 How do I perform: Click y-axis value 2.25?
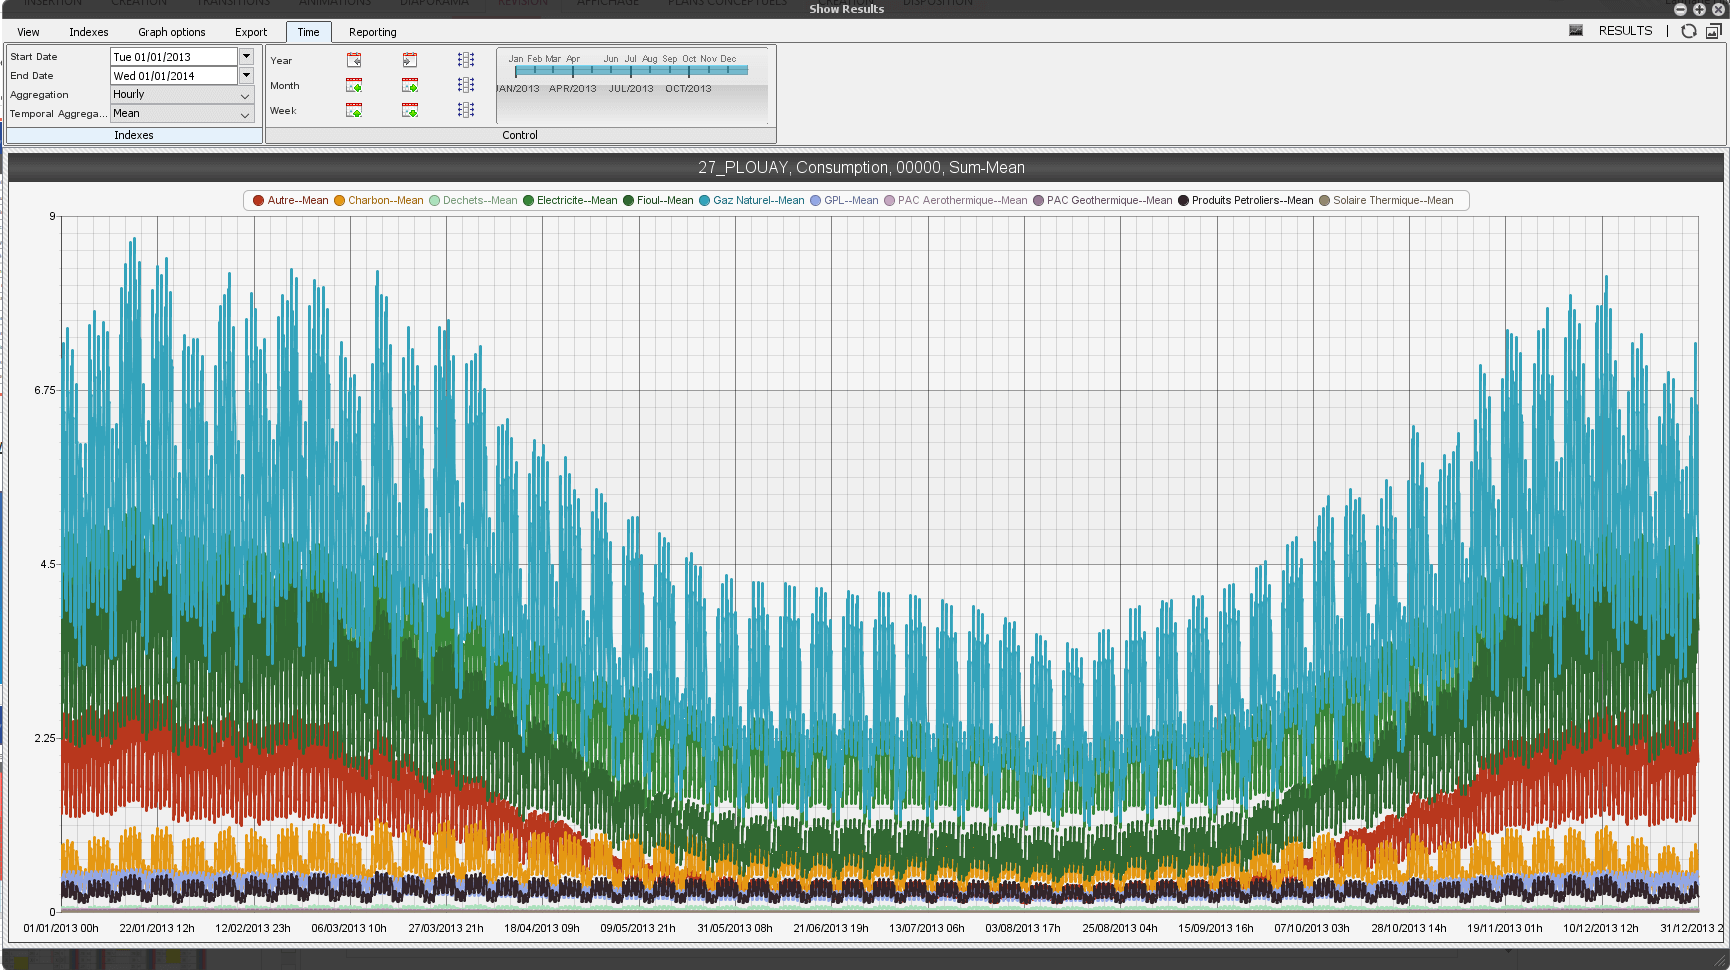(44, 738)
